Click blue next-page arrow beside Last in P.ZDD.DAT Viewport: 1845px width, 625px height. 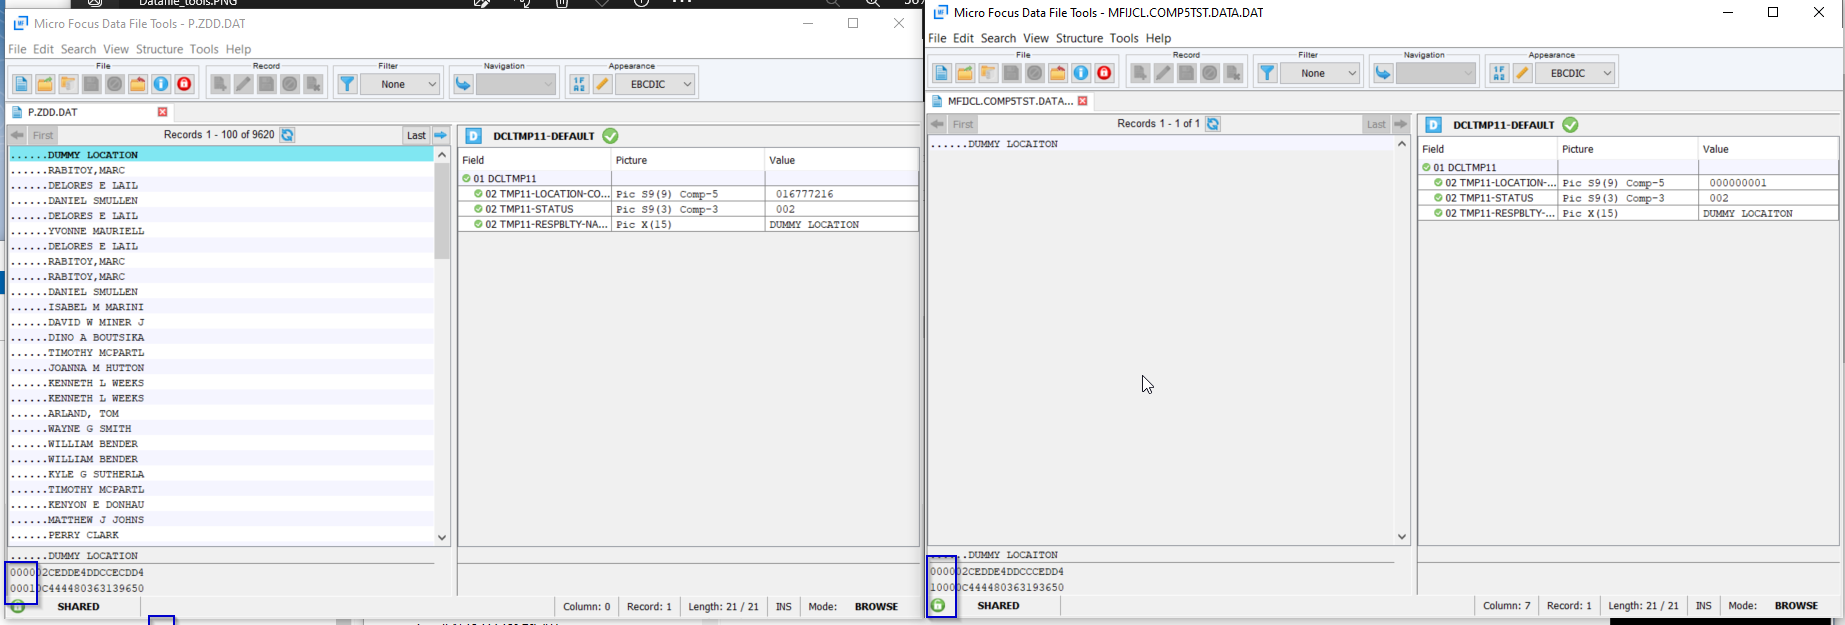pos(441,135)
